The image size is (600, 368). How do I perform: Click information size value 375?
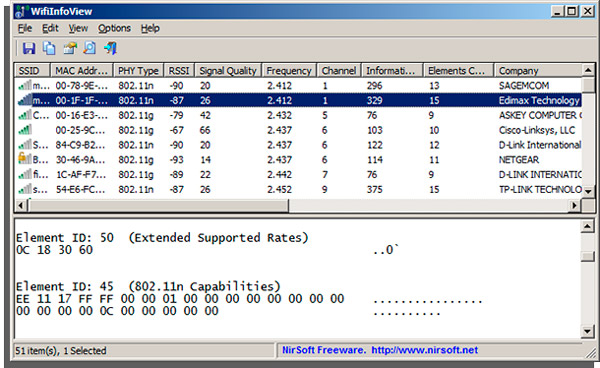click(x=375, y=189)
